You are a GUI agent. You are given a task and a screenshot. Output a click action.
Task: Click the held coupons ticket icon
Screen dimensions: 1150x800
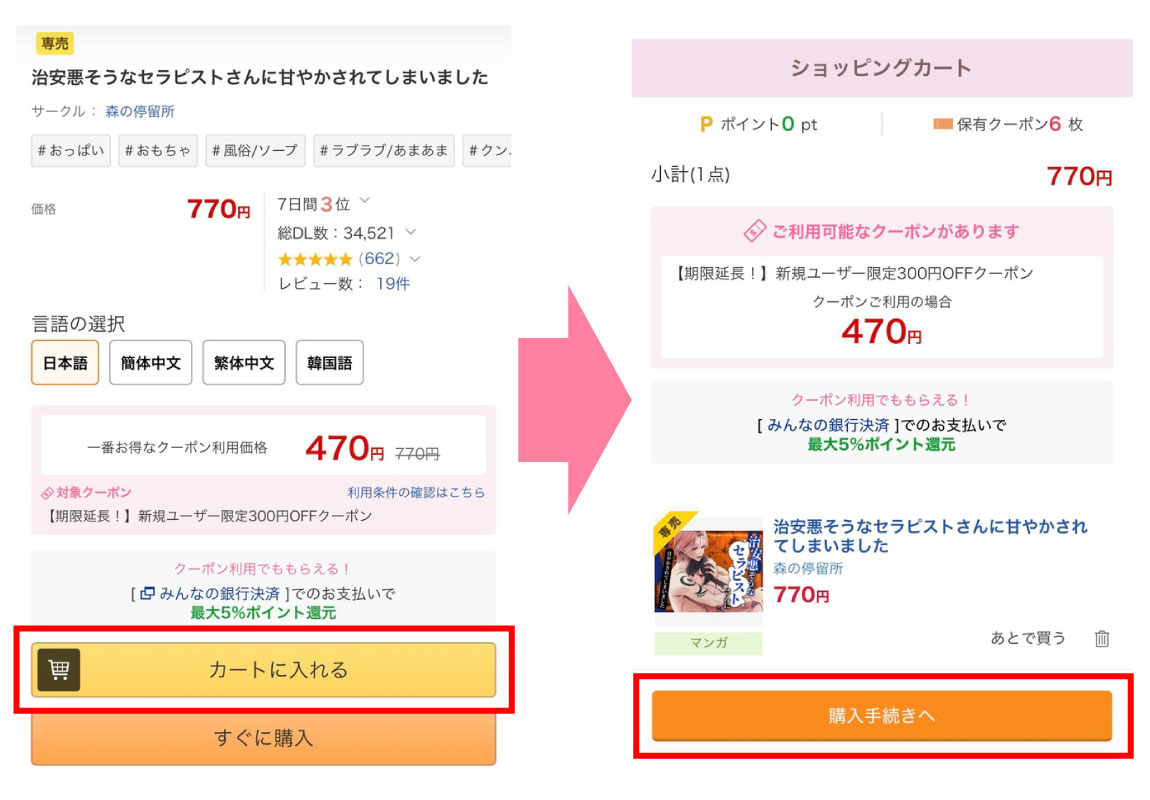pyautogui.click(x=942, y=125)
